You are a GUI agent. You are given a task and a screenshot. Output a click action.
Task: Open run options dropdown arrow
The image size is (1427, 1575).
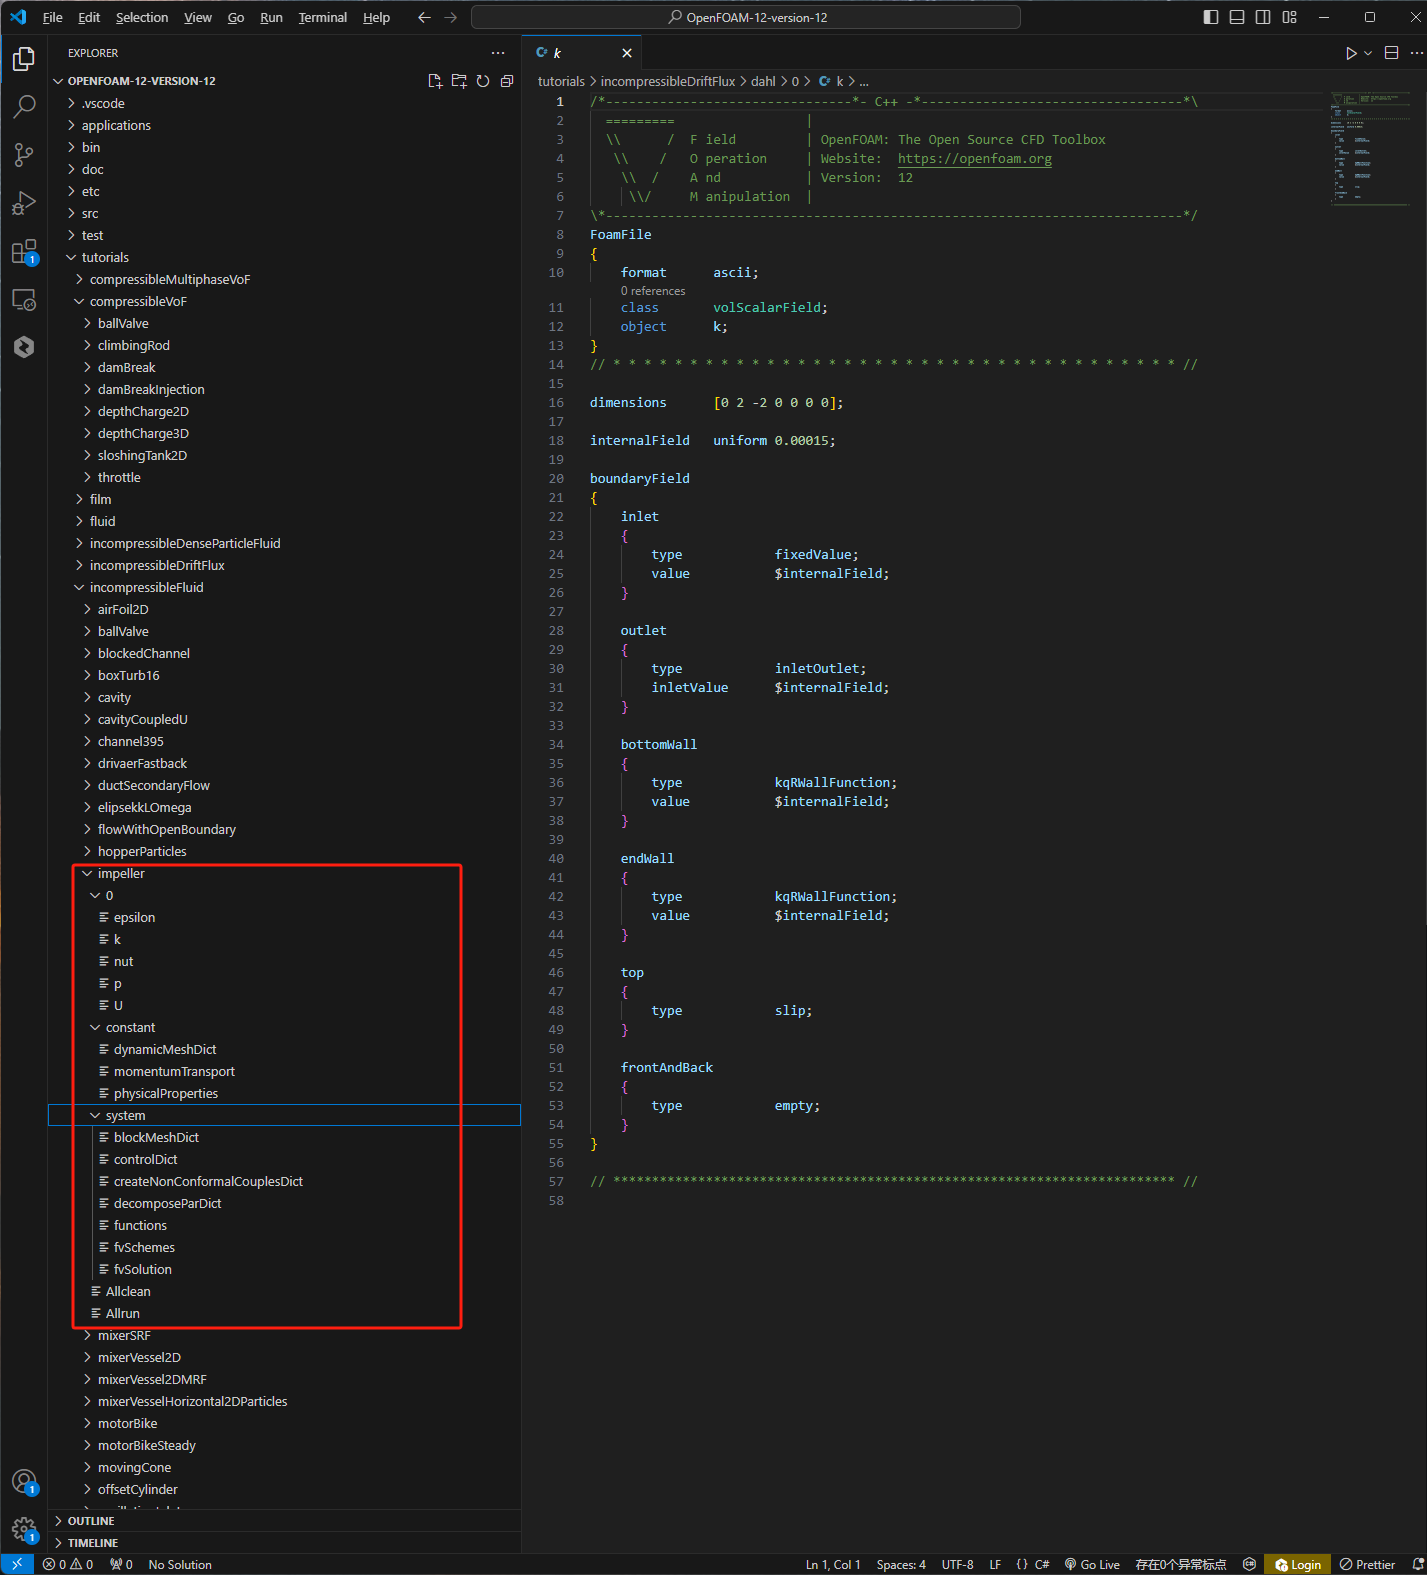[1368, 53]
